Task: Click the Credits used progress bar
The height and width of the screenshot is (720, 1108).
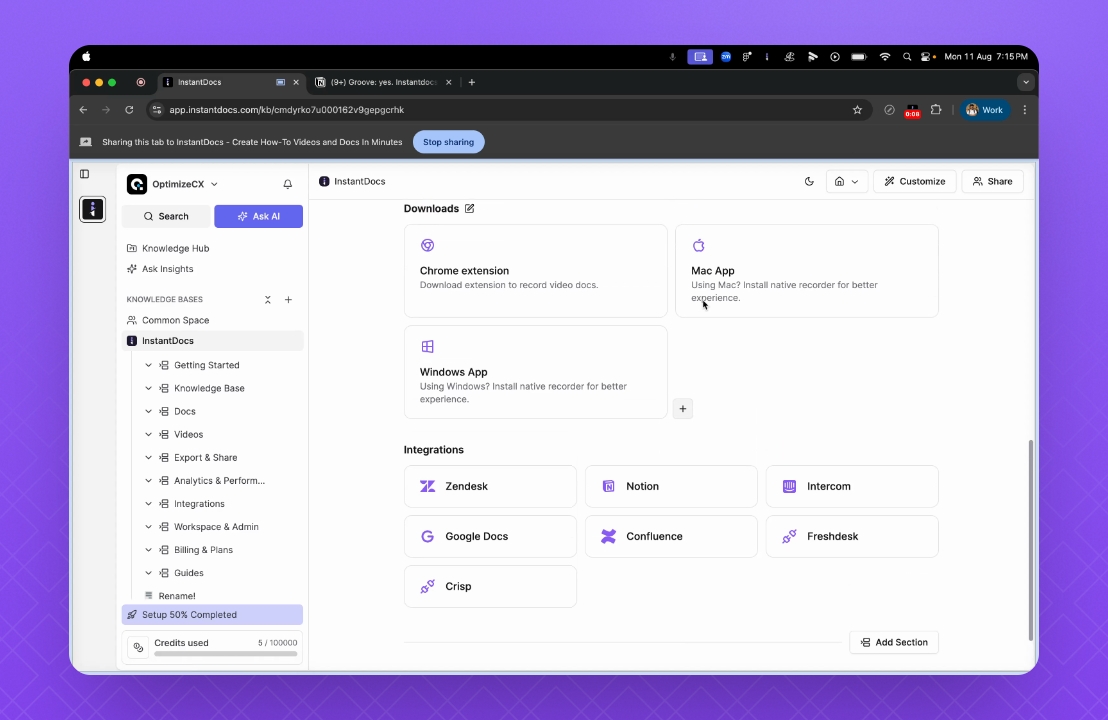Action: pos(225,654)
